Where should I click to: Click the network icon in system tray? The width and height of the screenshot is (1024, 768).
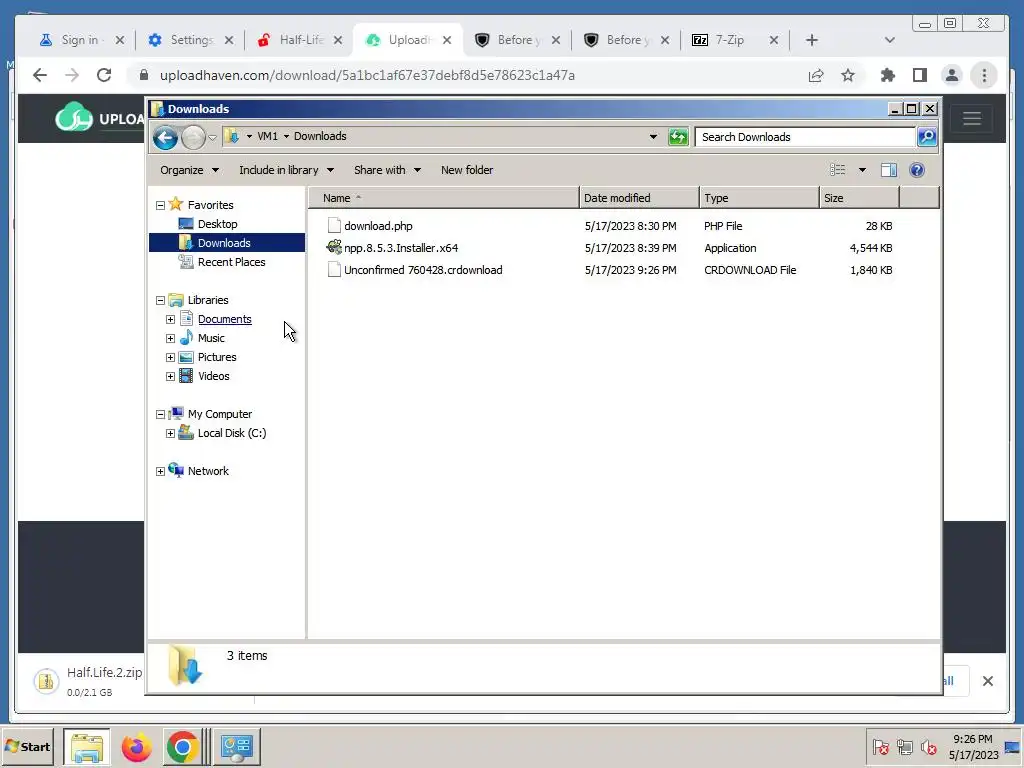pyautogui.click(x=904, y=746)
